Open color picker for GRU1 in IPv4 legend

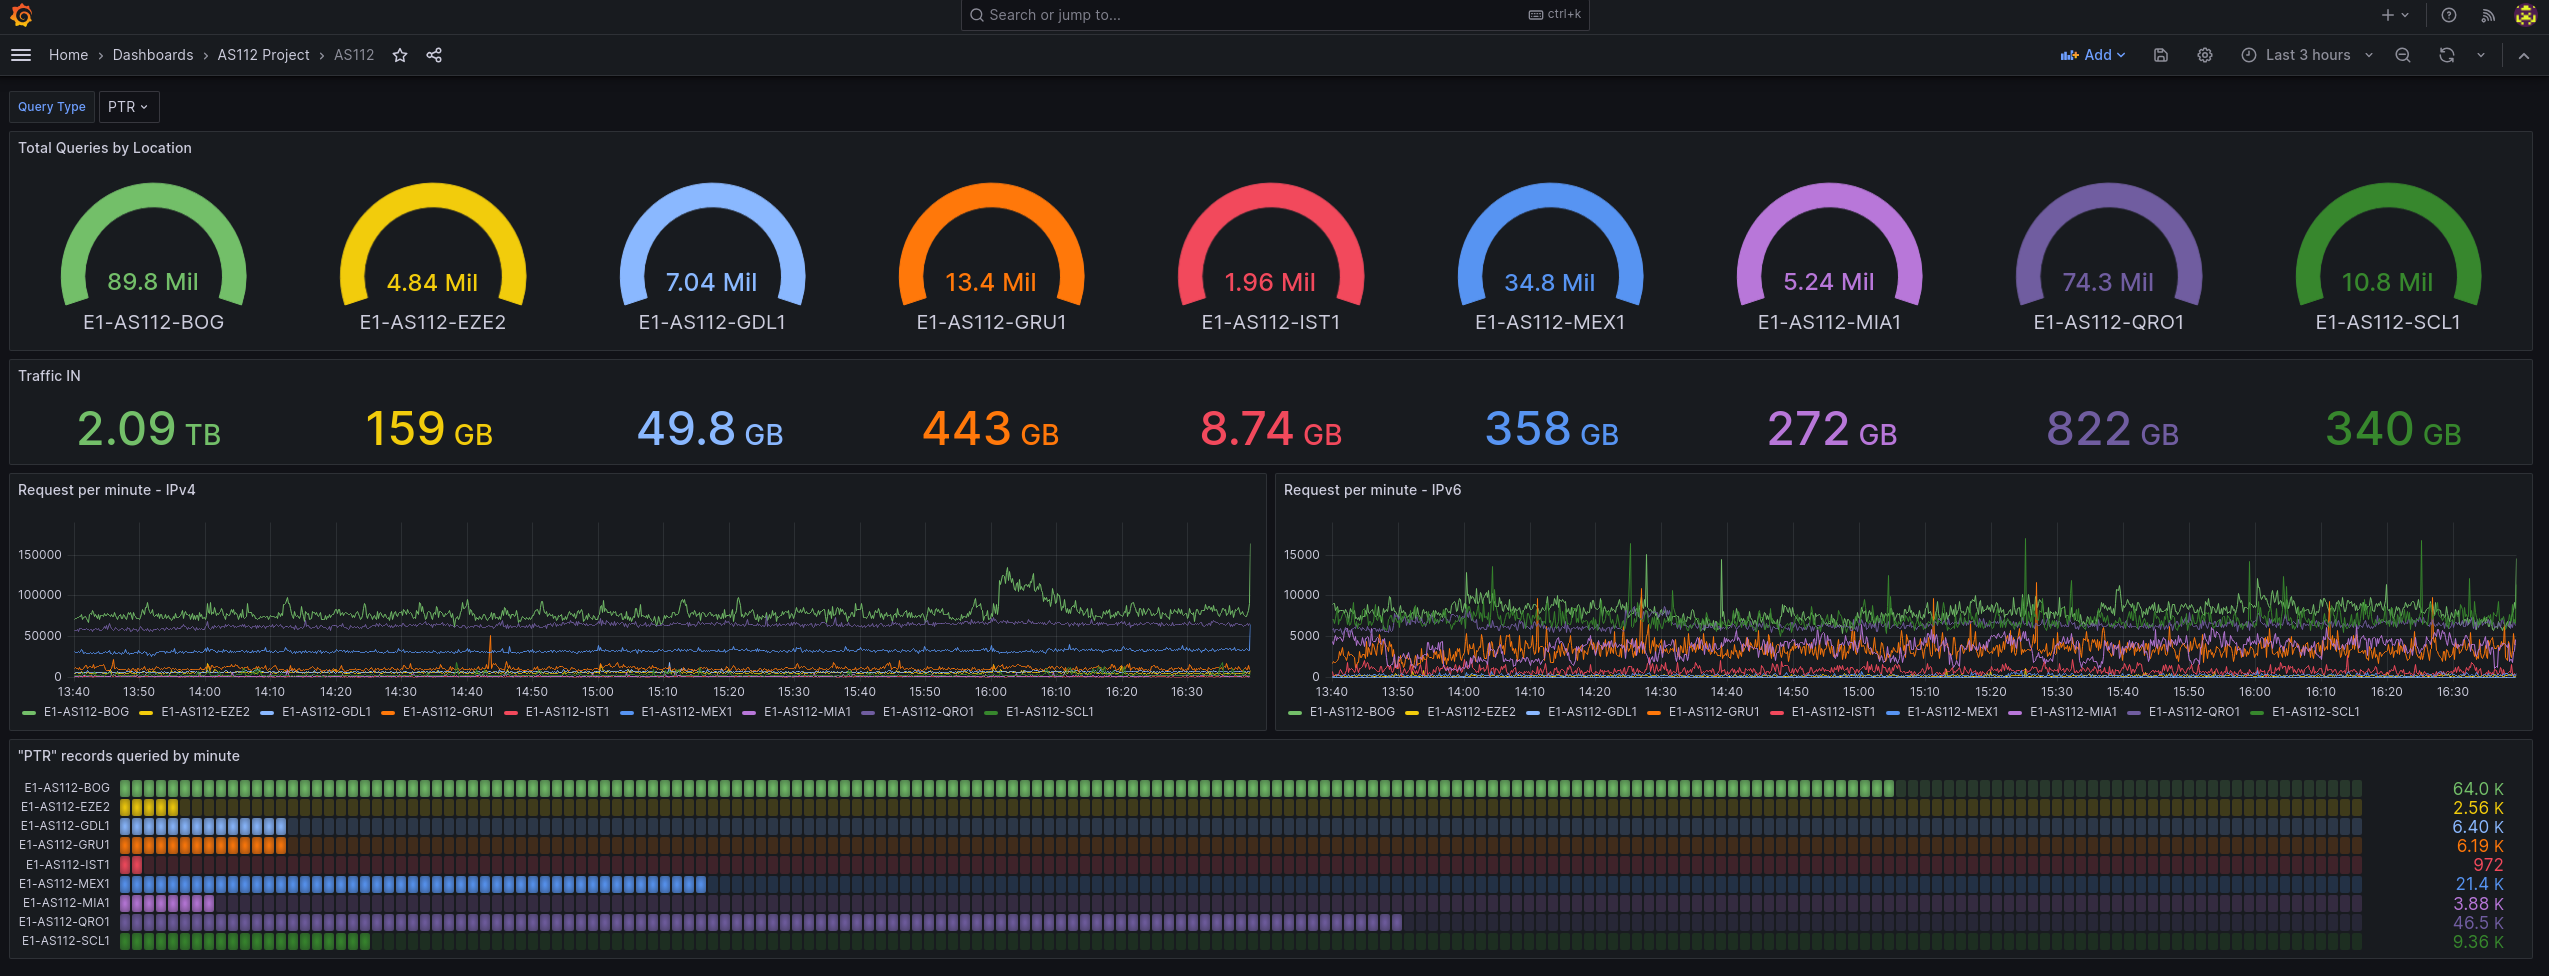pyautogui.click(x=388, y=713)
